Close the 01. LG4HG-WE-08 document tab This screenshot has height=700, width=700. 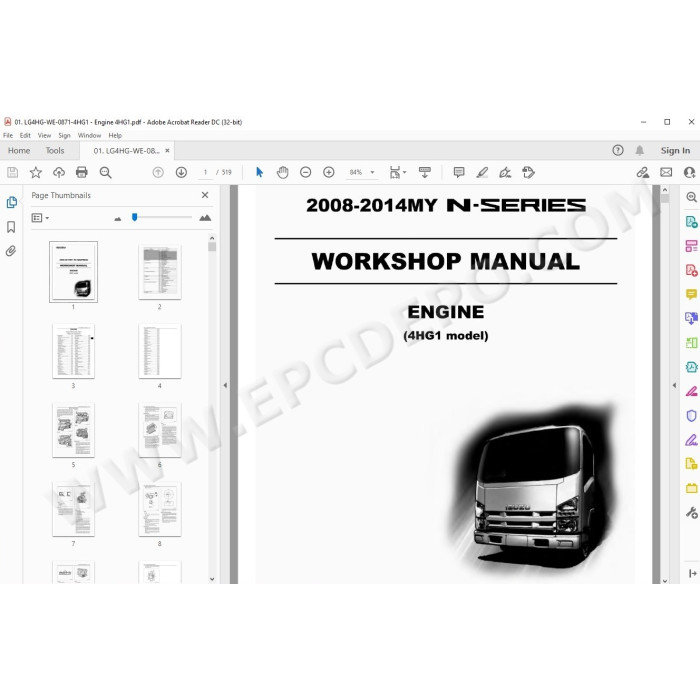click(167, 151)
